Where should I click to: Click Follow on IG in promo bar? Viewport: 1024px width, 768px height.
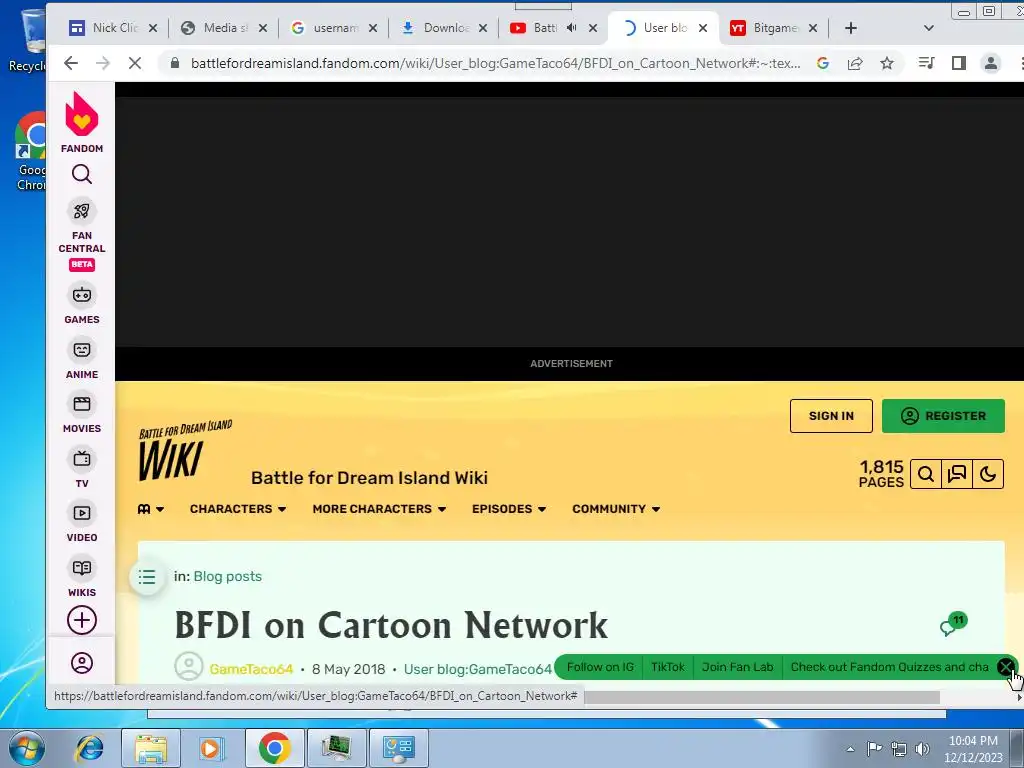[x=600, y=667]
